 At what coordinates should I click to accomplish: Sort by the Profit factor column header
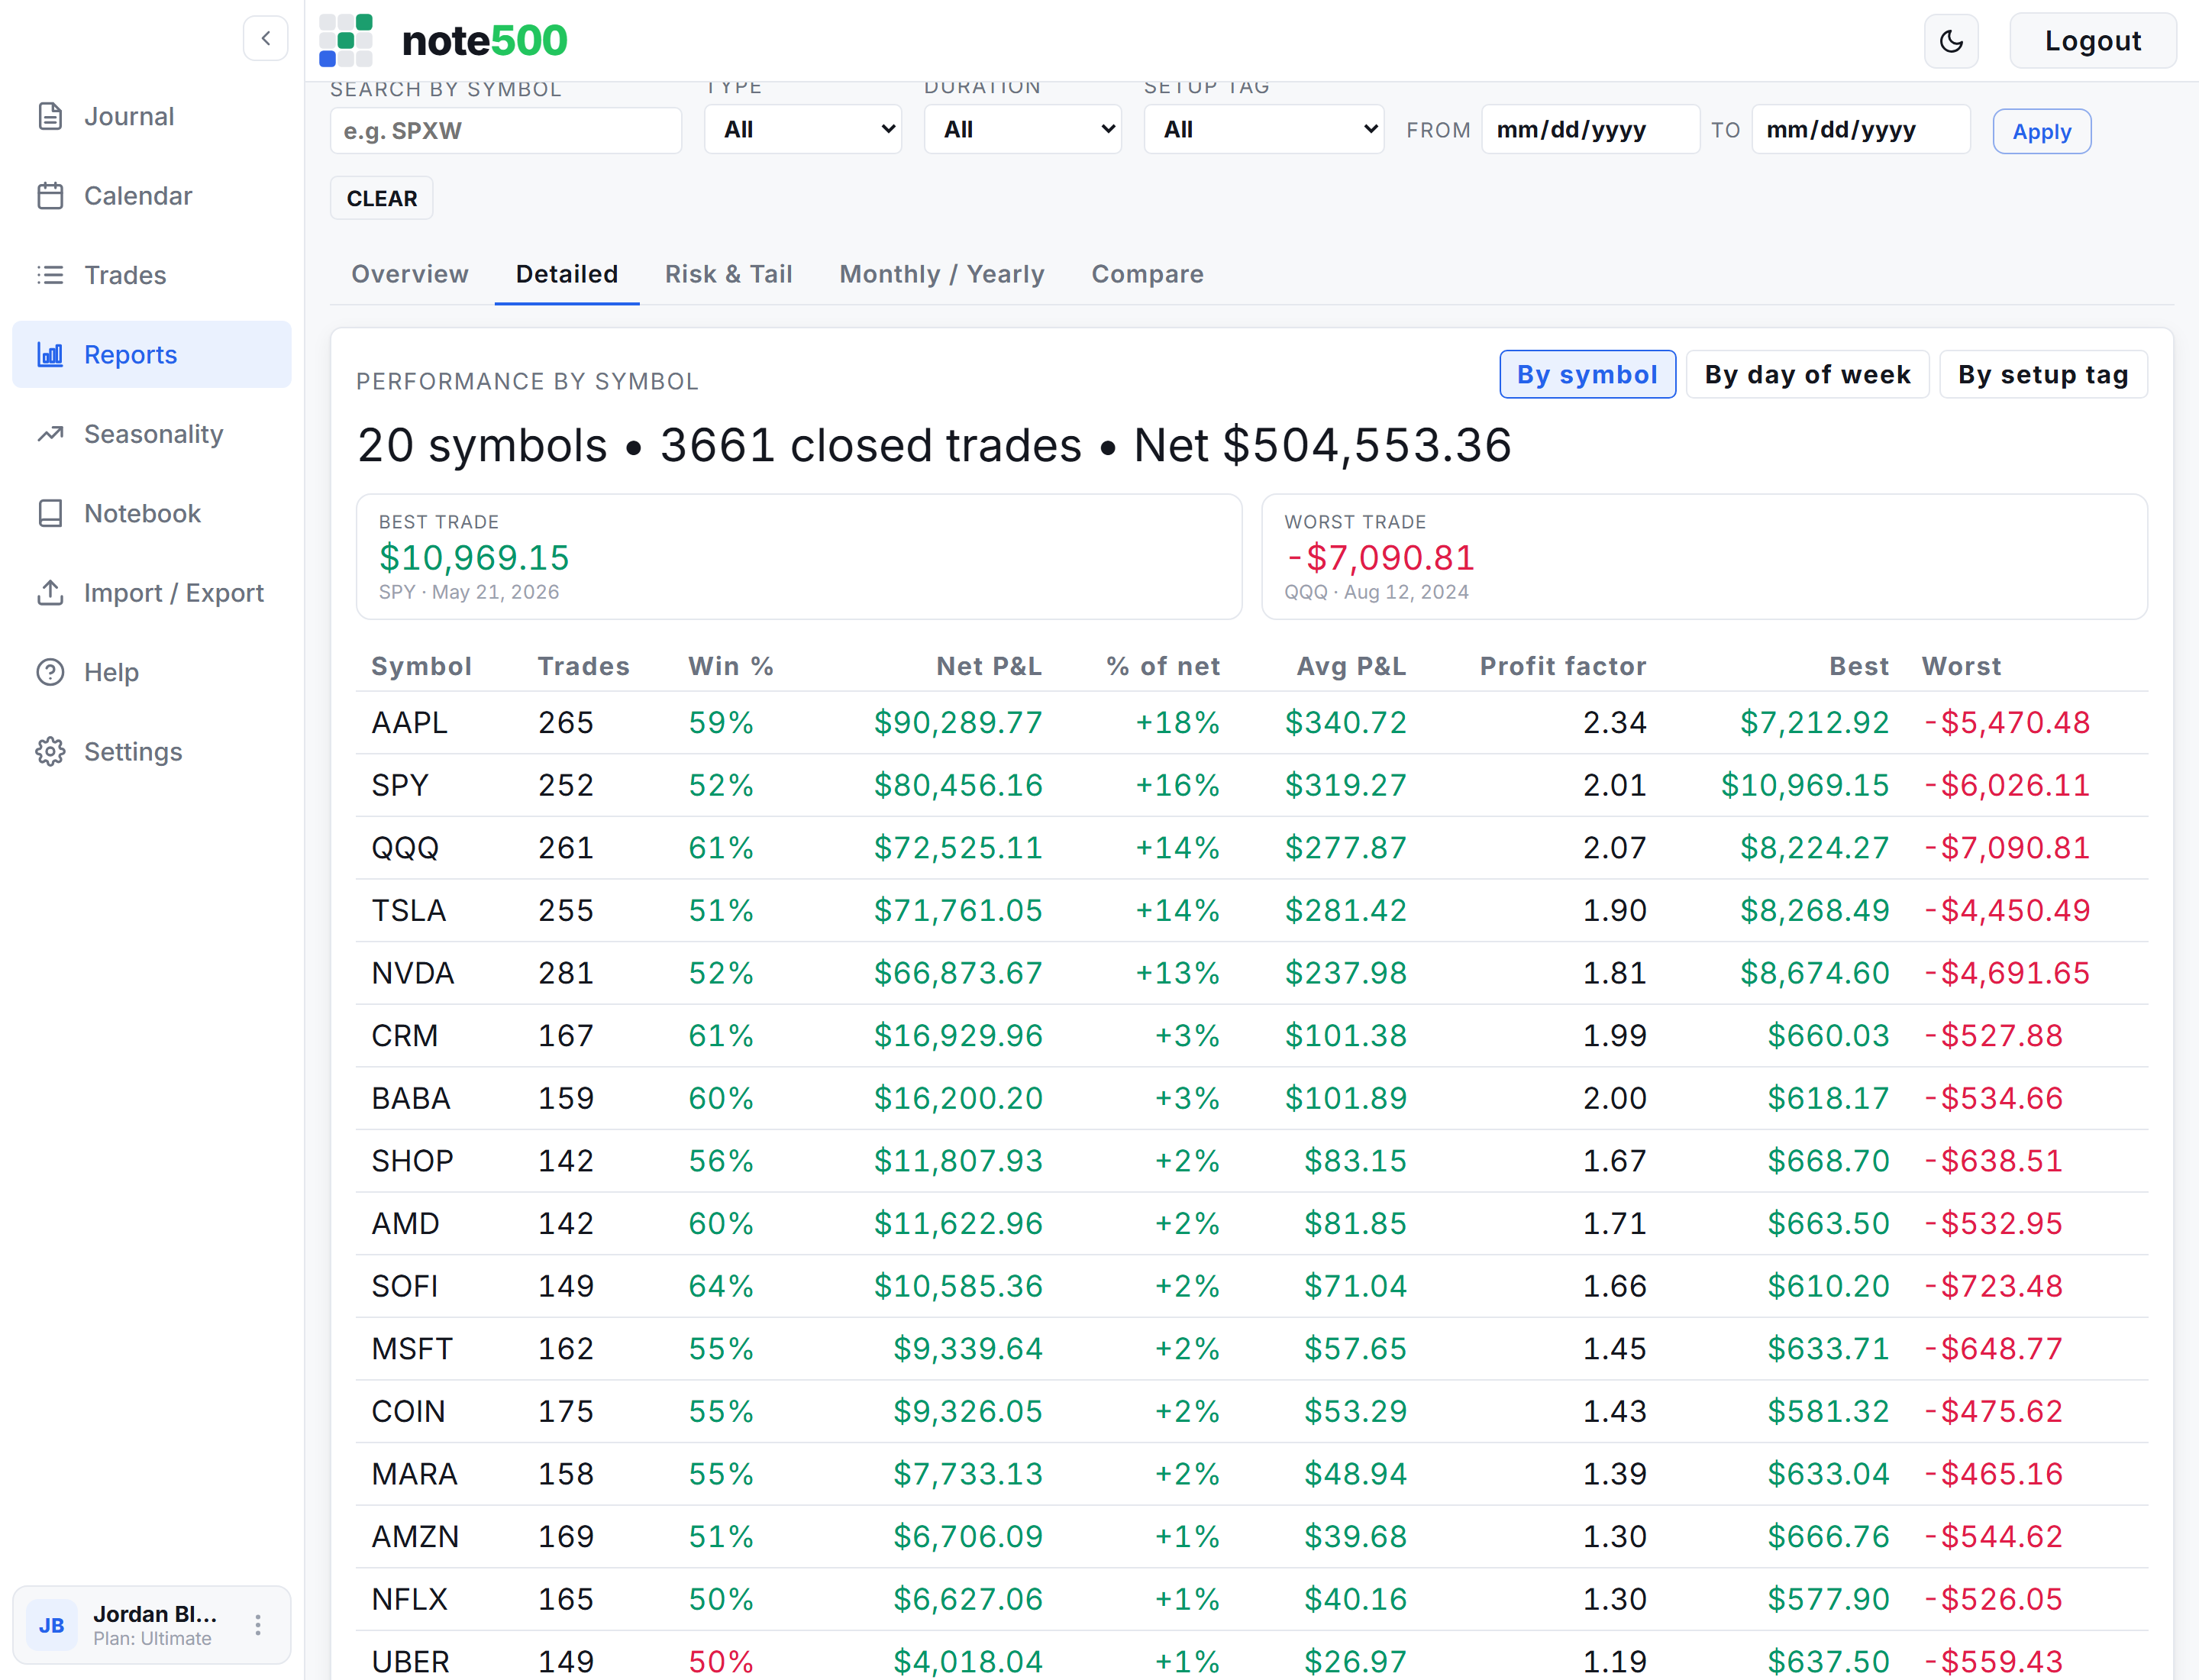1563,666
